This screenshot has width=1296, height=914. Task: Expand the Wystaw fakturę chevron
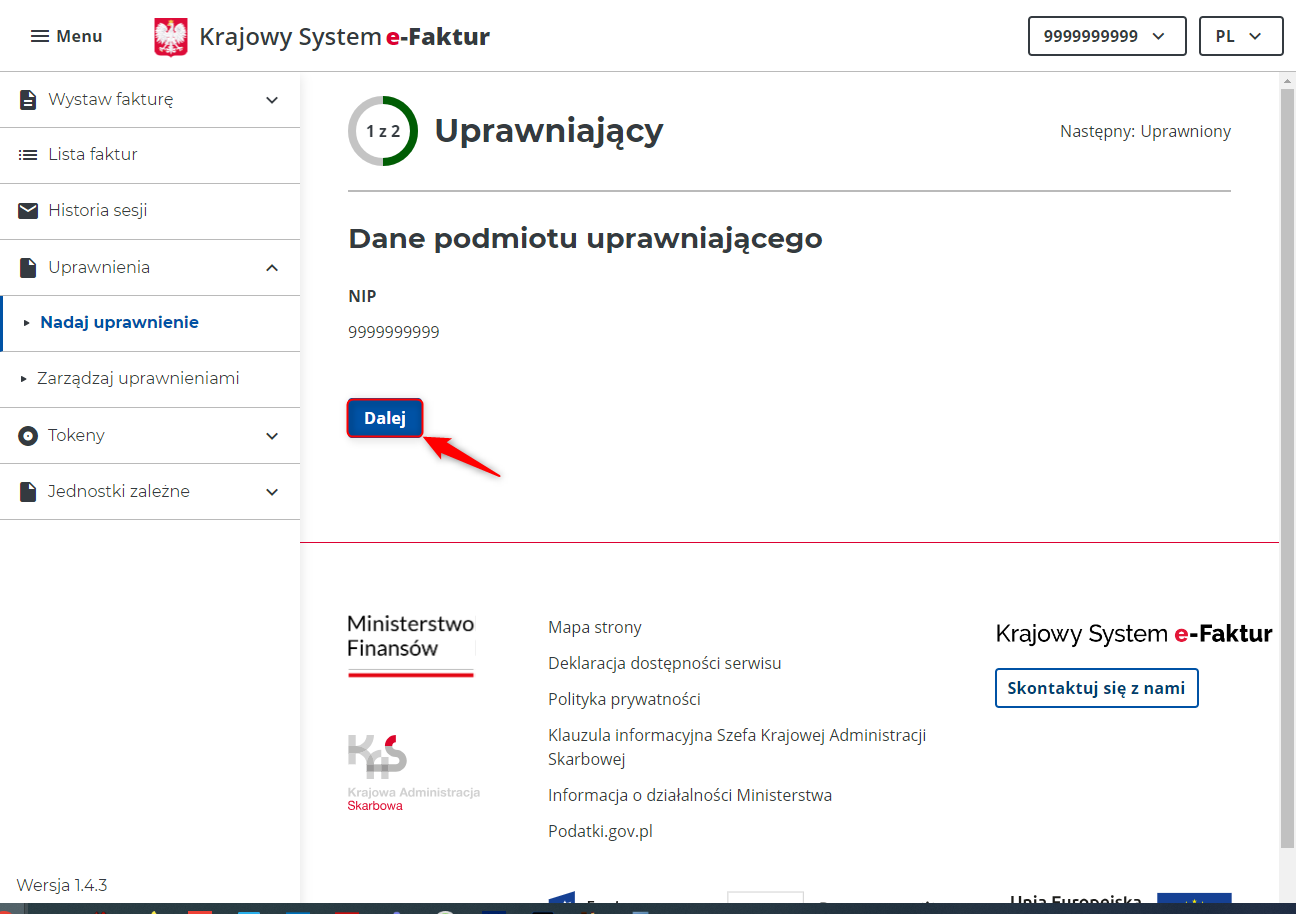point(272,100)
